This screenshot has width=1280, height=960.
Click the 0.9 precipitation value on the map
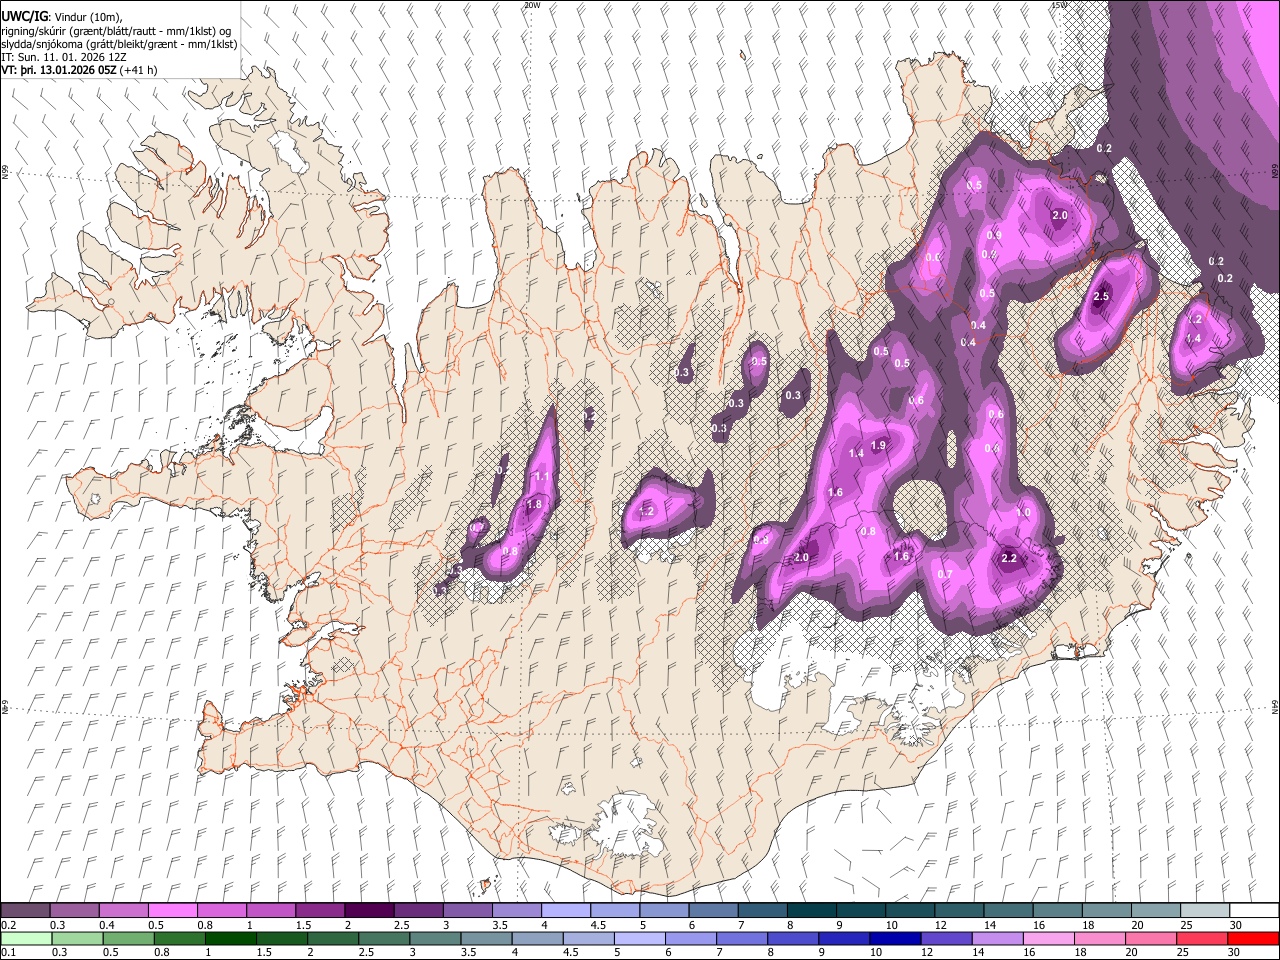point(994,235)
